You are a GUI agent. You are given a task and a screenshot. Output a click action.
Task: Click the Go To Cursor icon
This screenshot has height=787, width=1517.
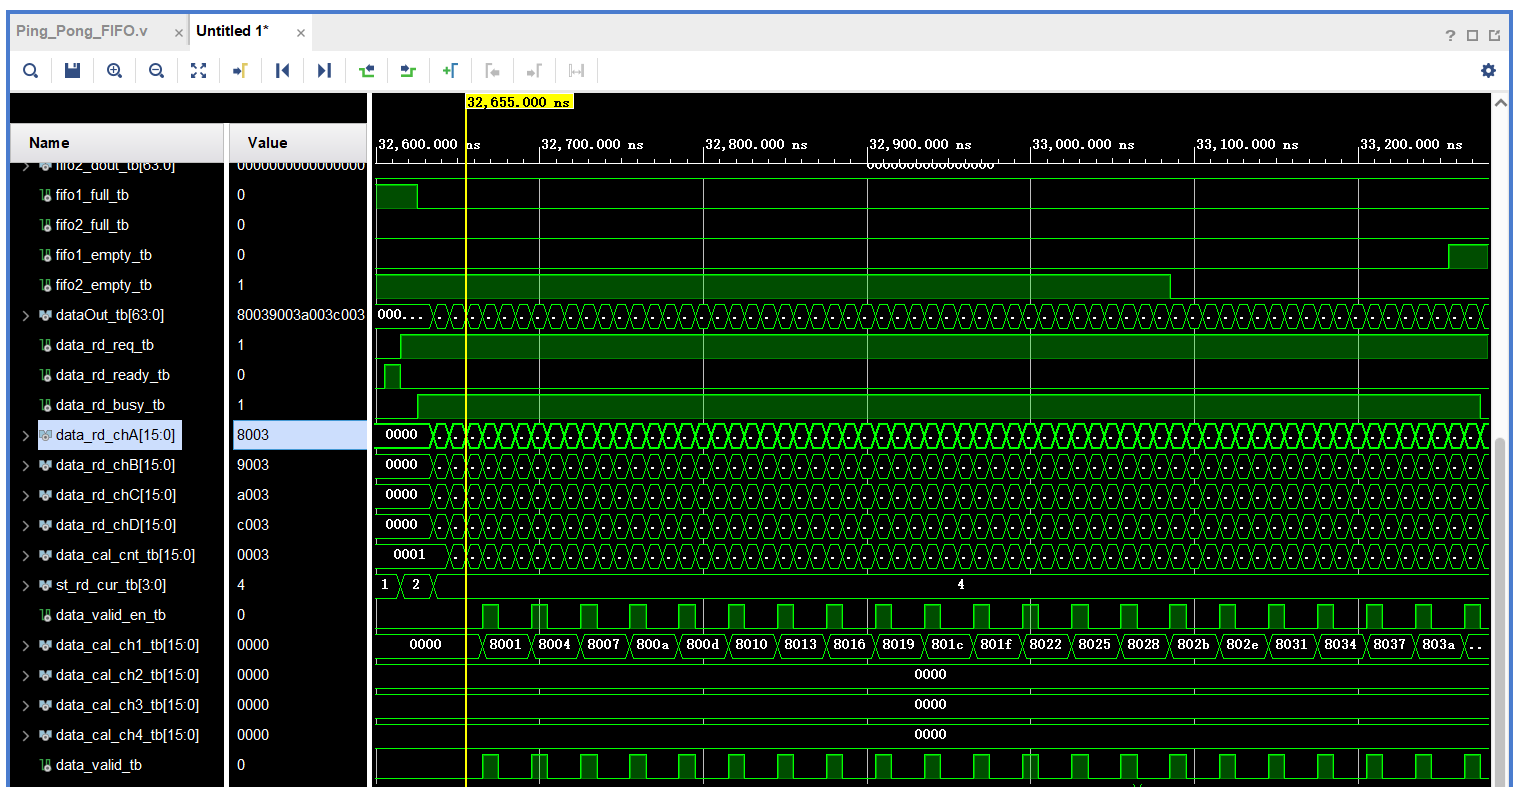(240, 70)
